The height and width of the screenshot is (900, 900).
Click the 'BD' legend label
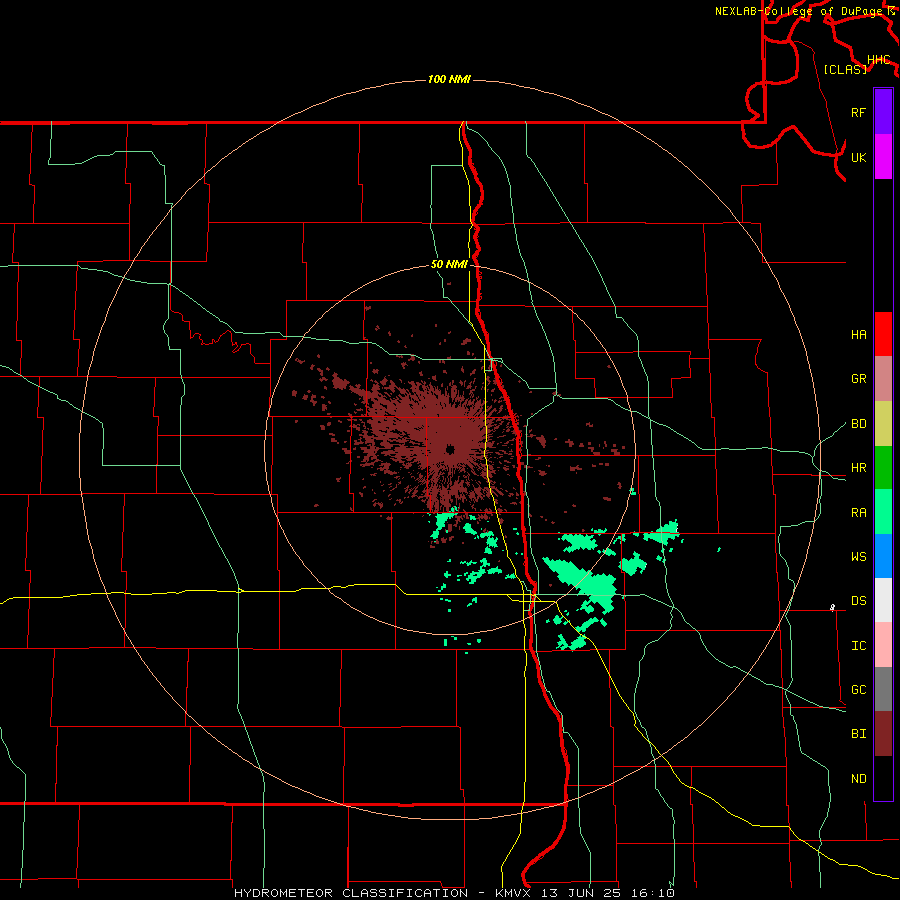858,424
